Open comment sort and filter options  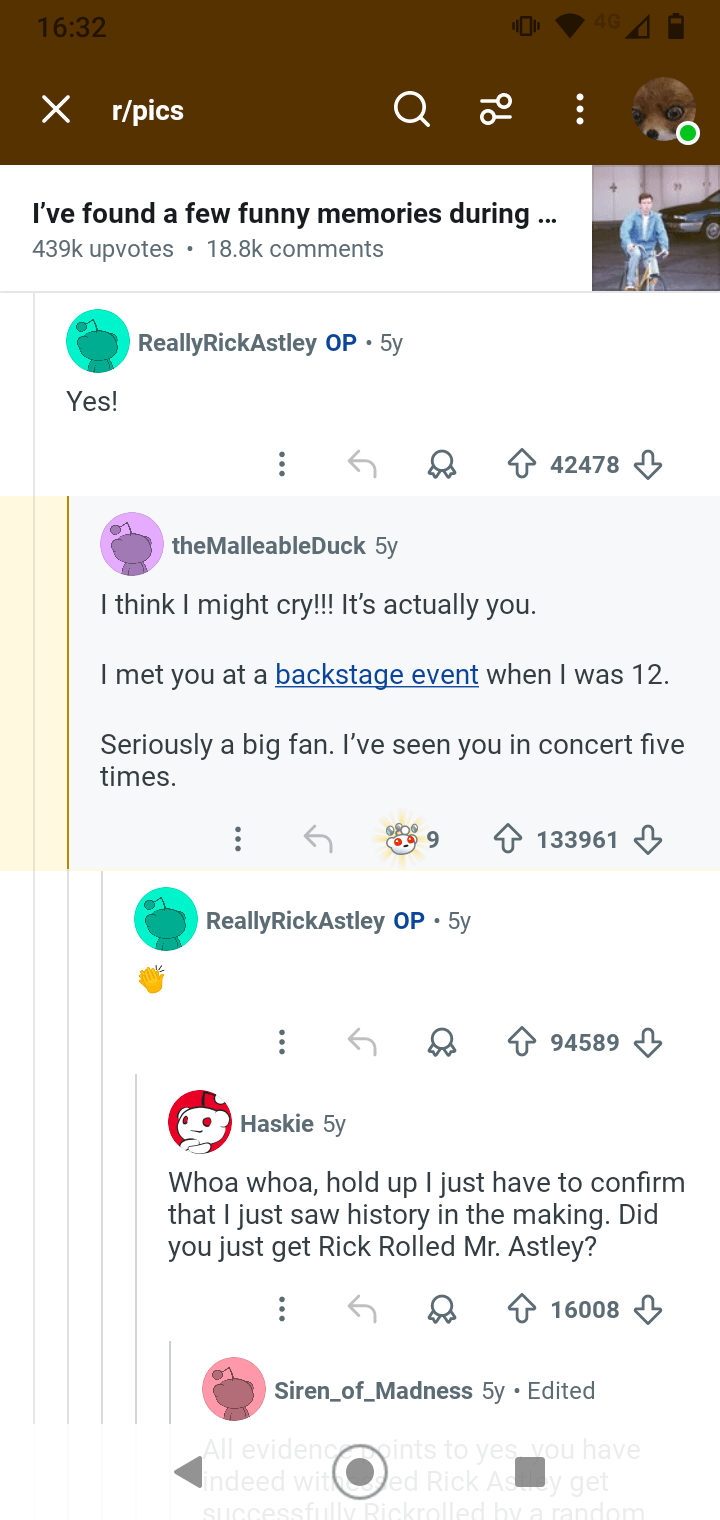496,109
